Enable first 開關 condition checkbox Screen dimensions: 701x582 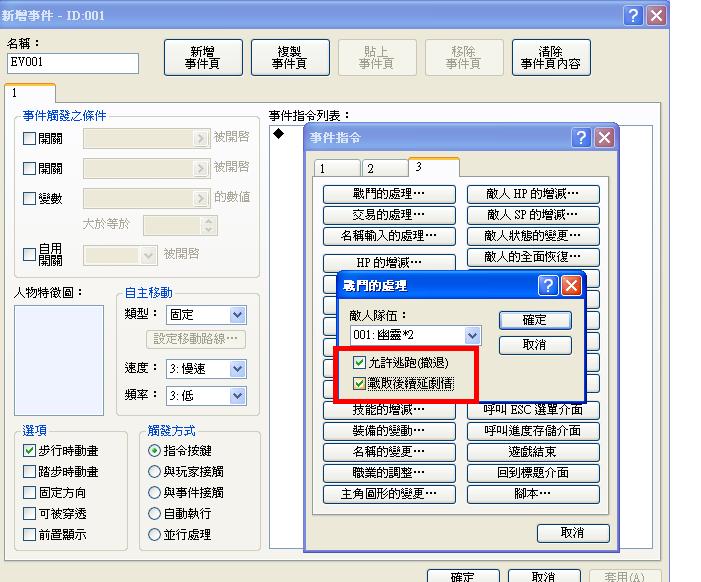29,139
